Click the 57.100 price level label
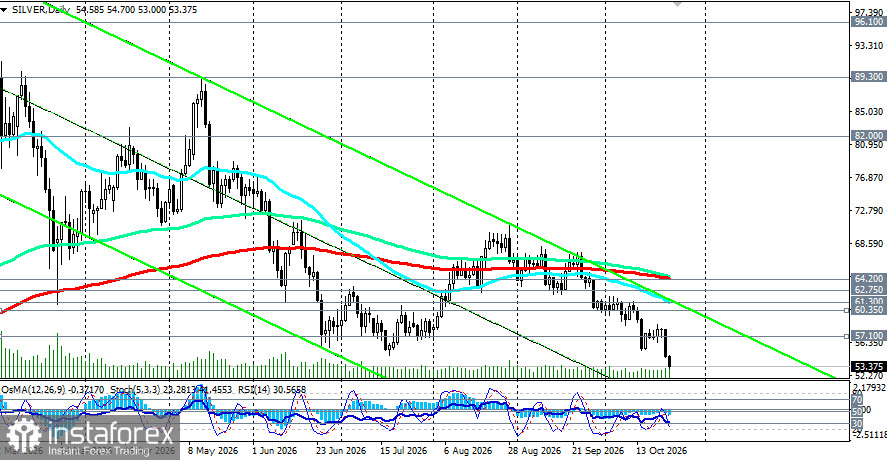 pyautogui.click(x=868, y=336)
